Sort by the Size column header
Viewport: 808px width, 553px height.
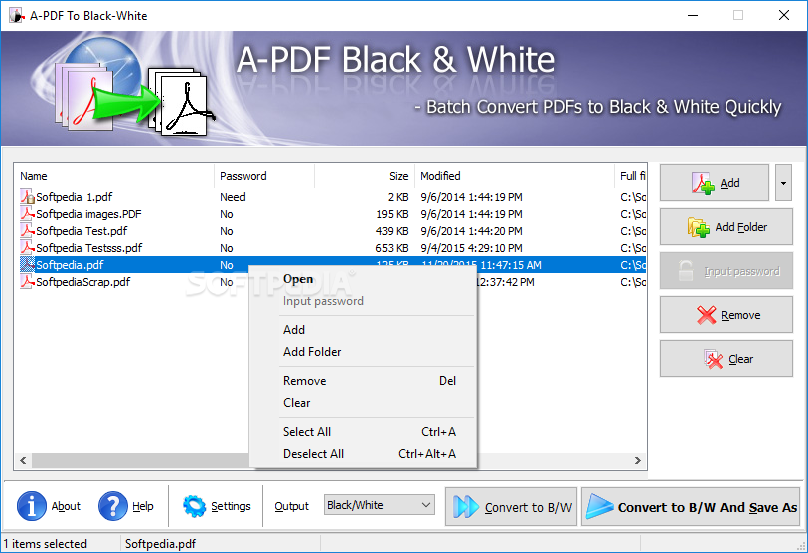tap(364, 176)
